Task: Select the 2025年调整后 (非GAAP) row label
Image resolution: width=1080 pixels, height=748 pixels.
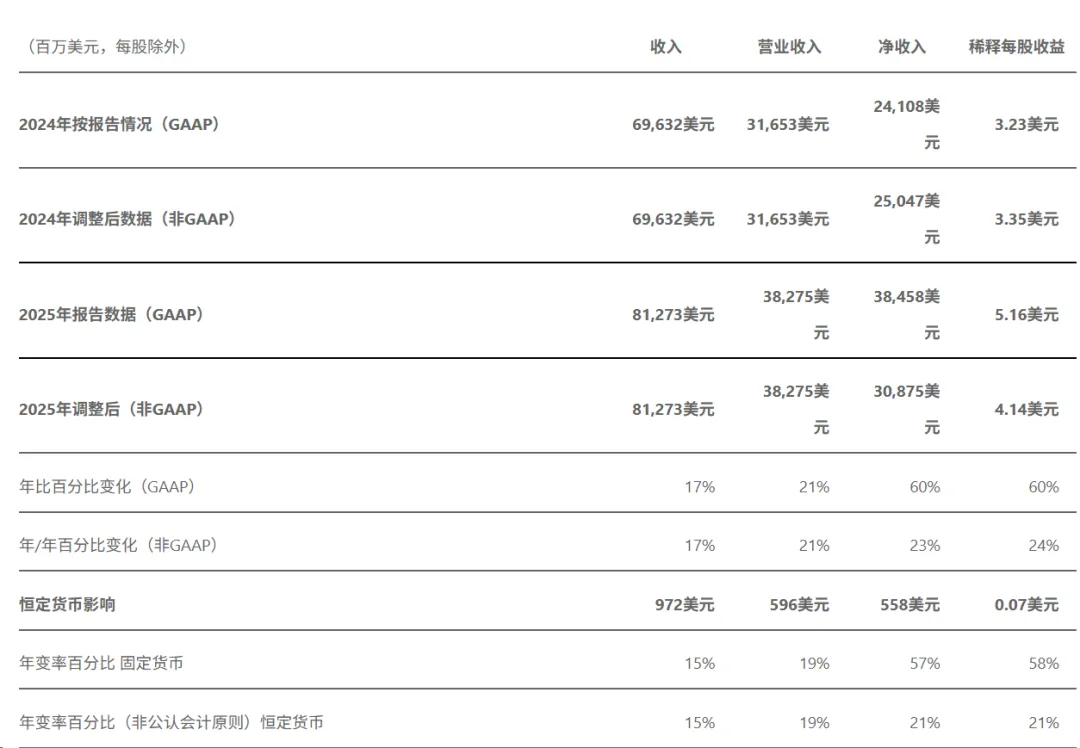Action: tap(112, 409)
